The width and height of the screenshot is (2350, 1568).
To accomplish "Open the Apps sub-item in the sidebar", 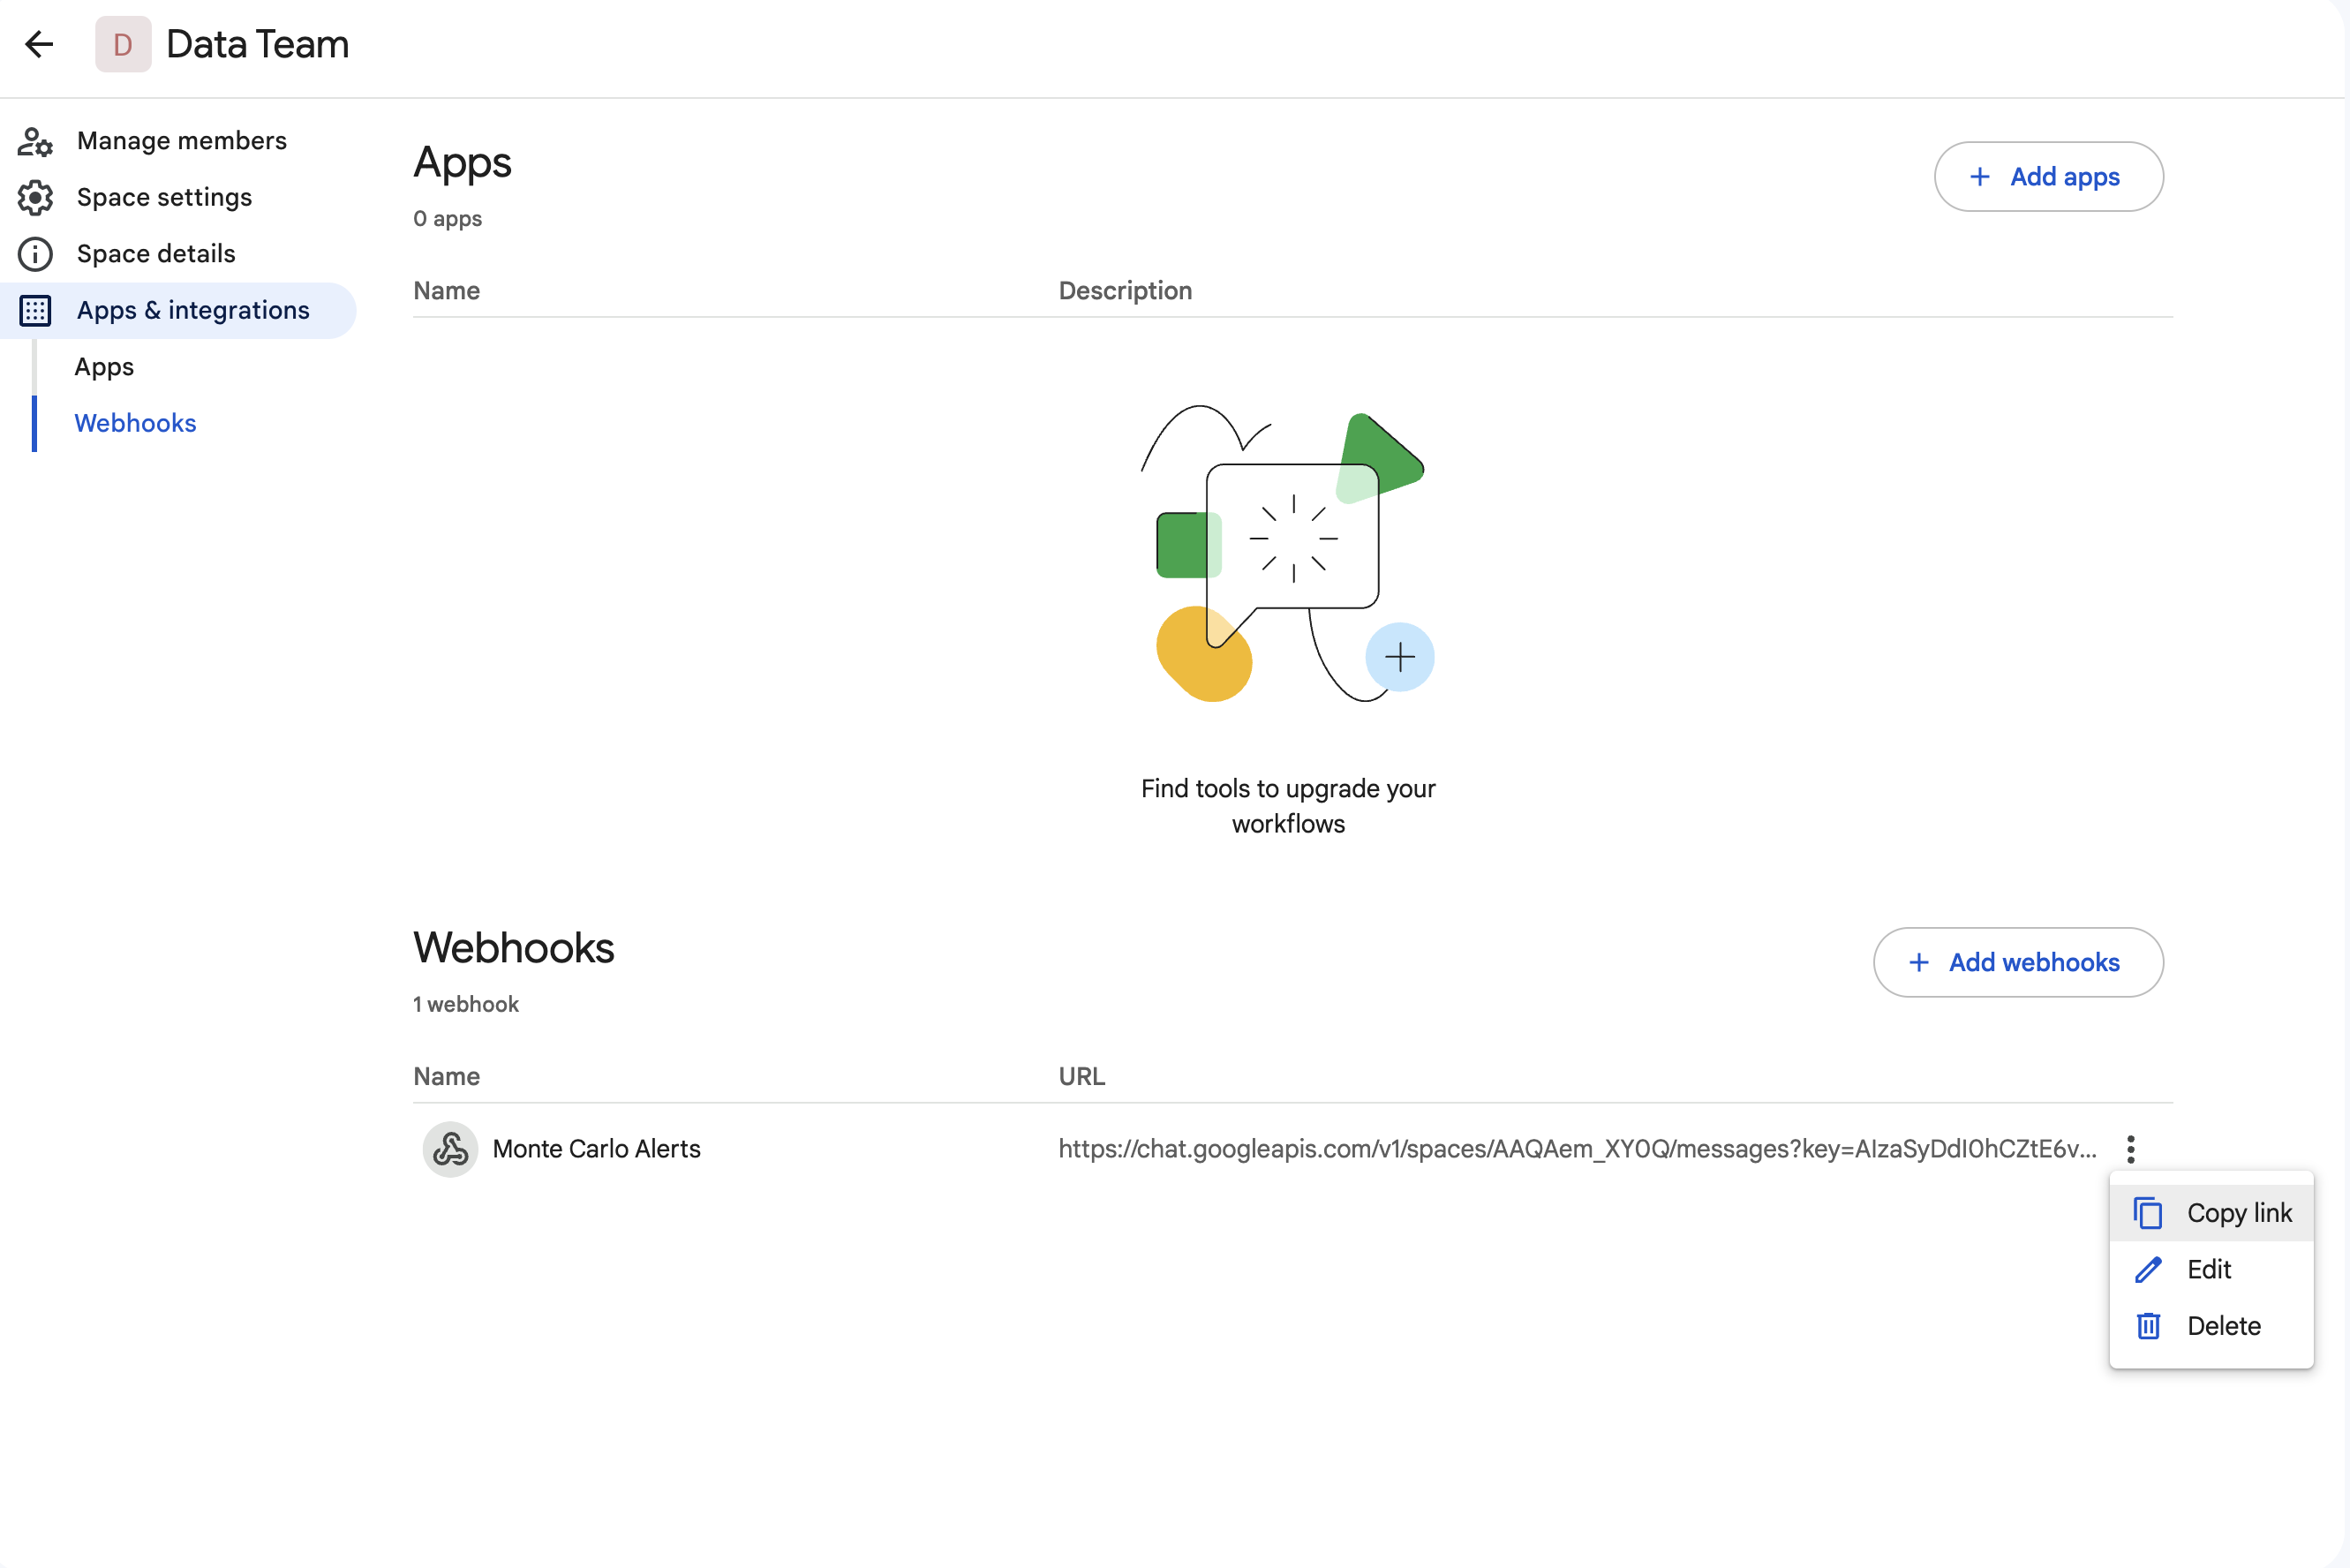I will pos(104,367).
